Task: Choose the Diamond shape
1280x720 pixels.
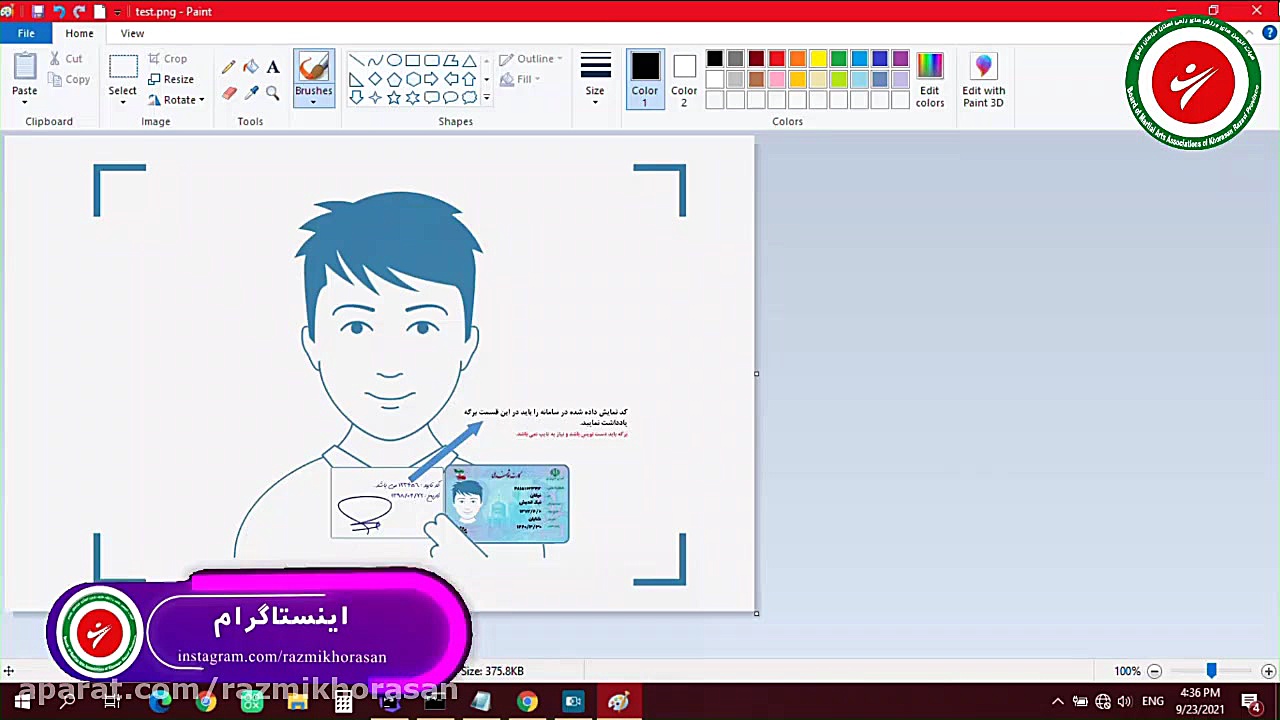Action: [375, 79]
